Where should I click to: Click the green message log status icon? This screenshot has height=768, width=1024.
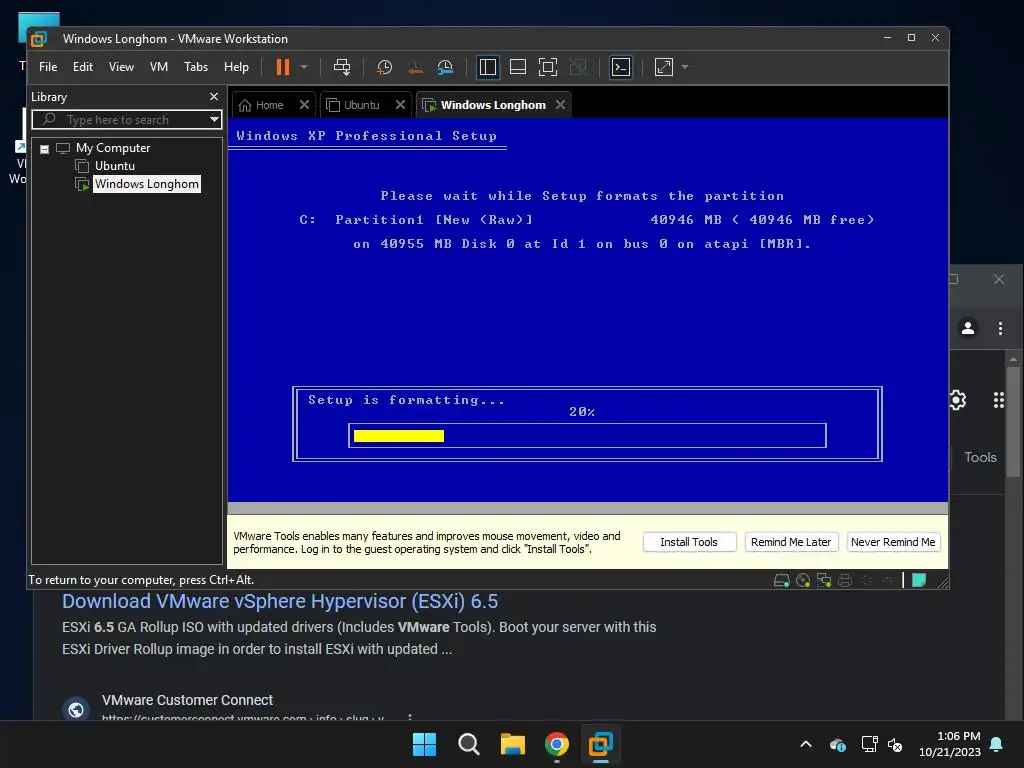click(x=919, y=580)
